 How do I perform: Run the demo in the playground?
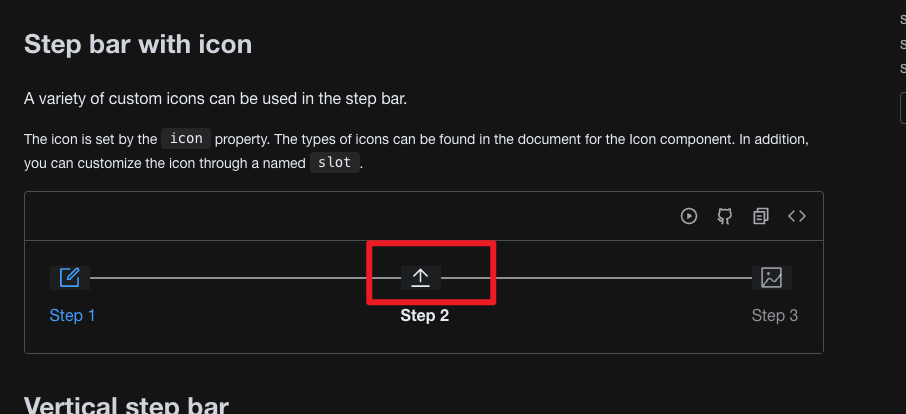(688, 216)
